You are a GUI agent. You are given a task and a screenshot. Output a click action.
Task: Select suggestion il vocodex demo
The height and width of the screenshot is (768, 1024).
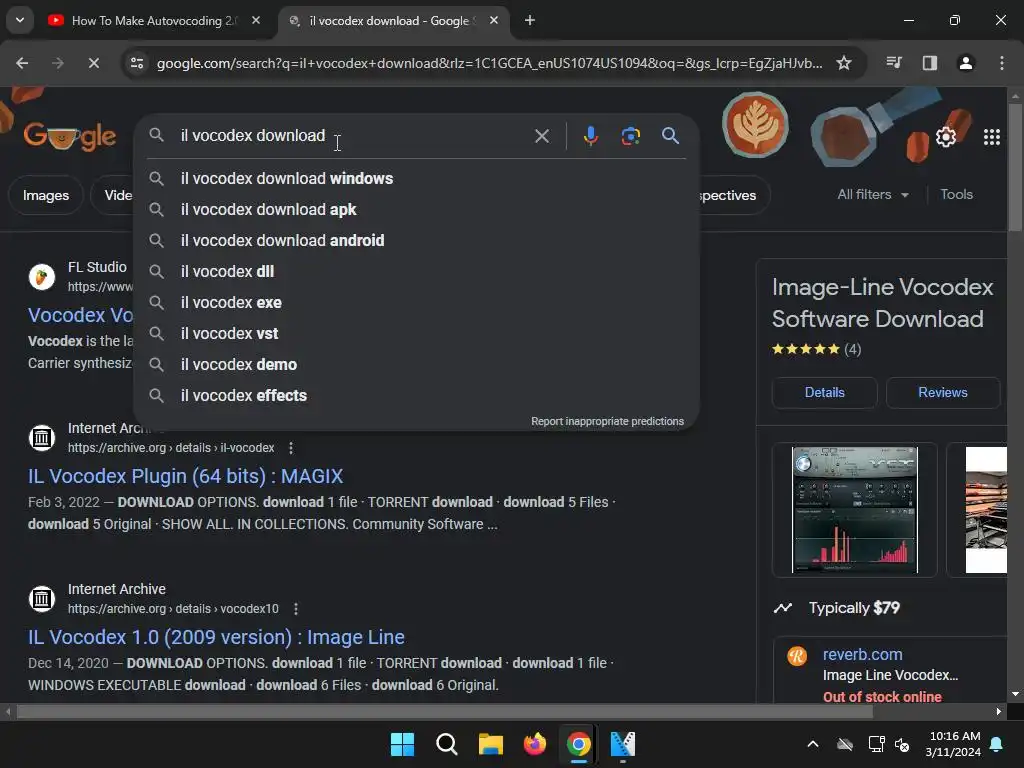[x=416, y=364]
